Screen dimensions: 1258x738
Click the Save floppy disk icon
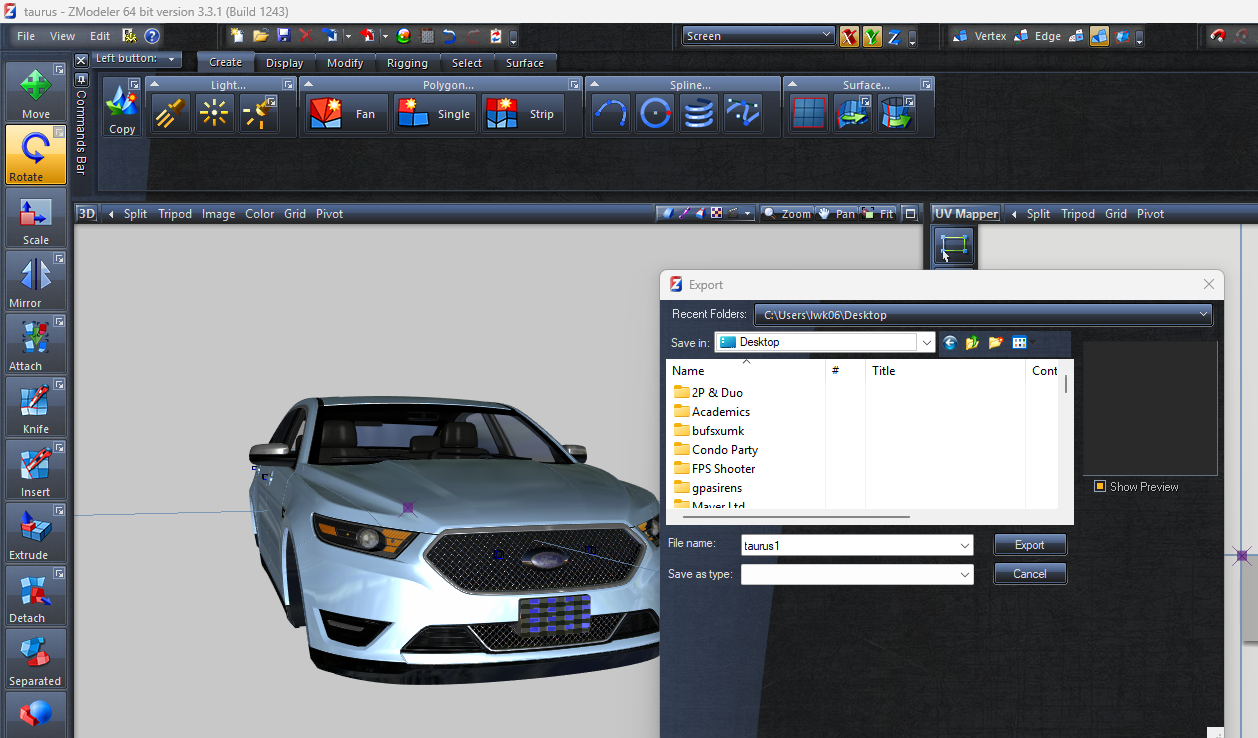[x=283, y=35]
